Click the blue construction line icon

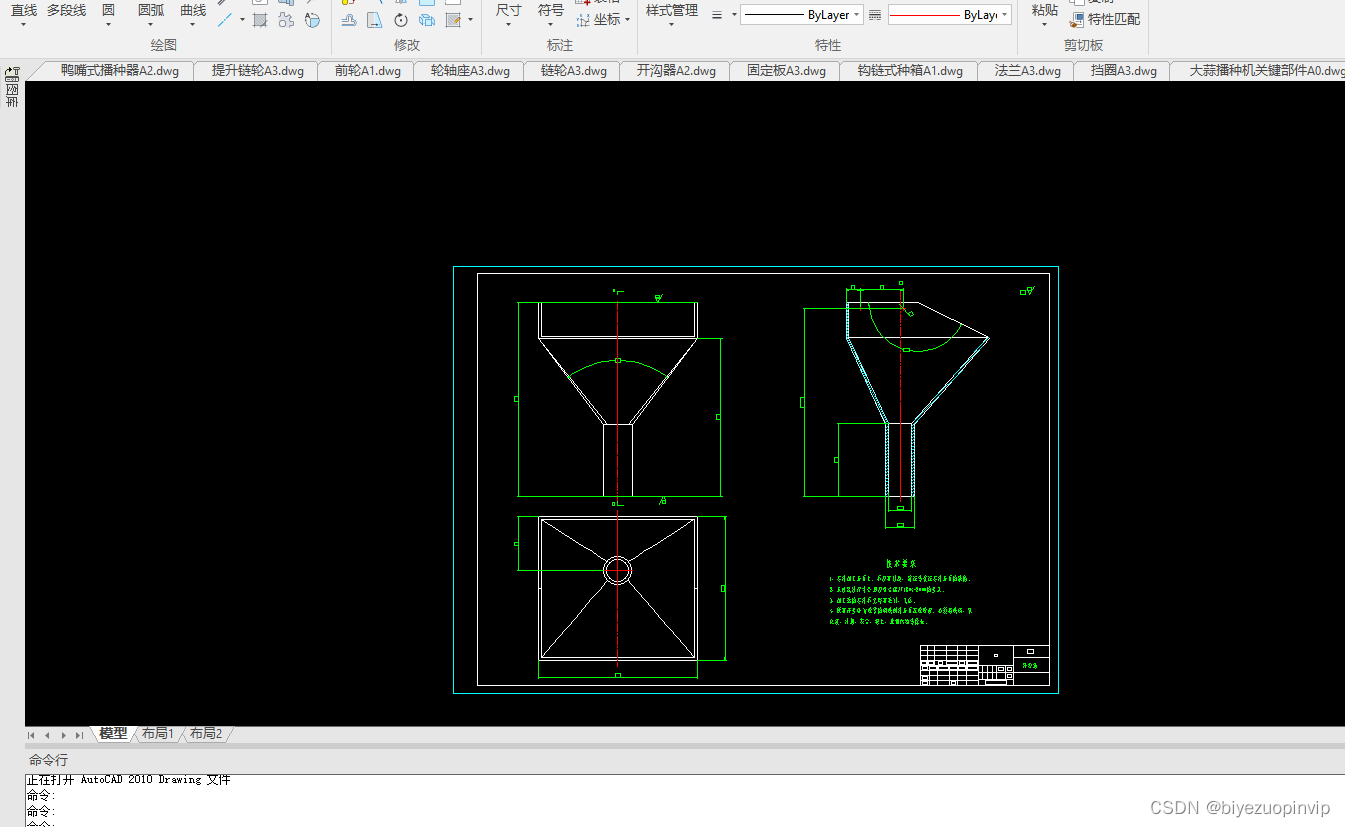point(226,19)
